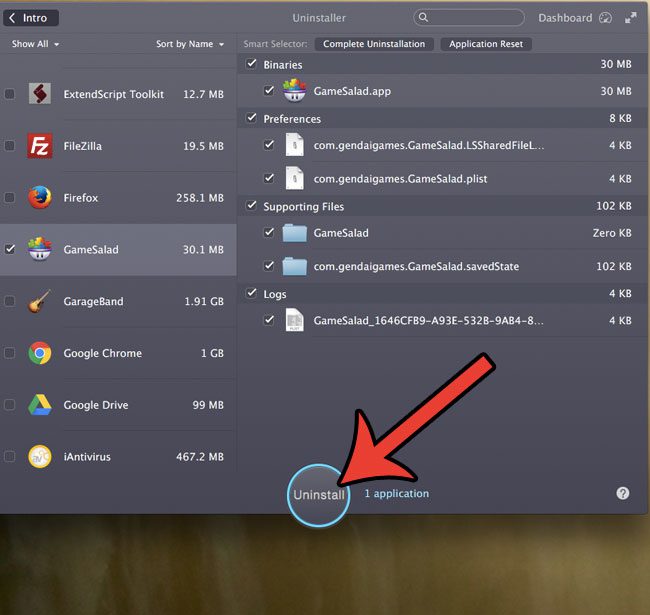Uncheck the Binaries group checkbox

pos(251,65)
